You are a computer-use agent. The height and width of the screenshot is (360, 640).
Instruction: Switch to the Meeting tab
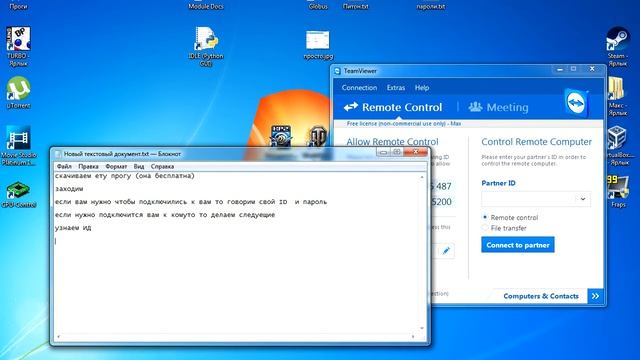point(498,107)
